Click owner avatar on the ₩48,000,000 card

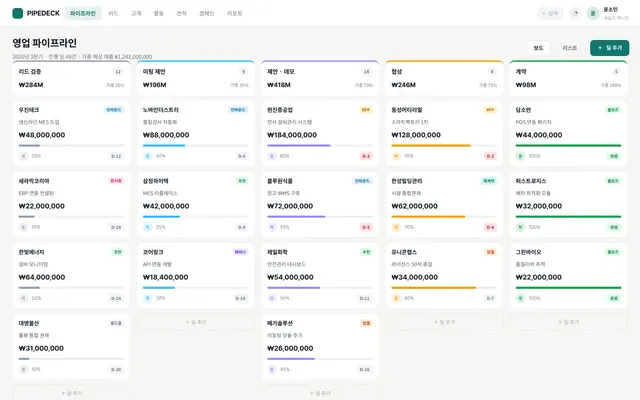pyautogui.click(x=23, y=156)
